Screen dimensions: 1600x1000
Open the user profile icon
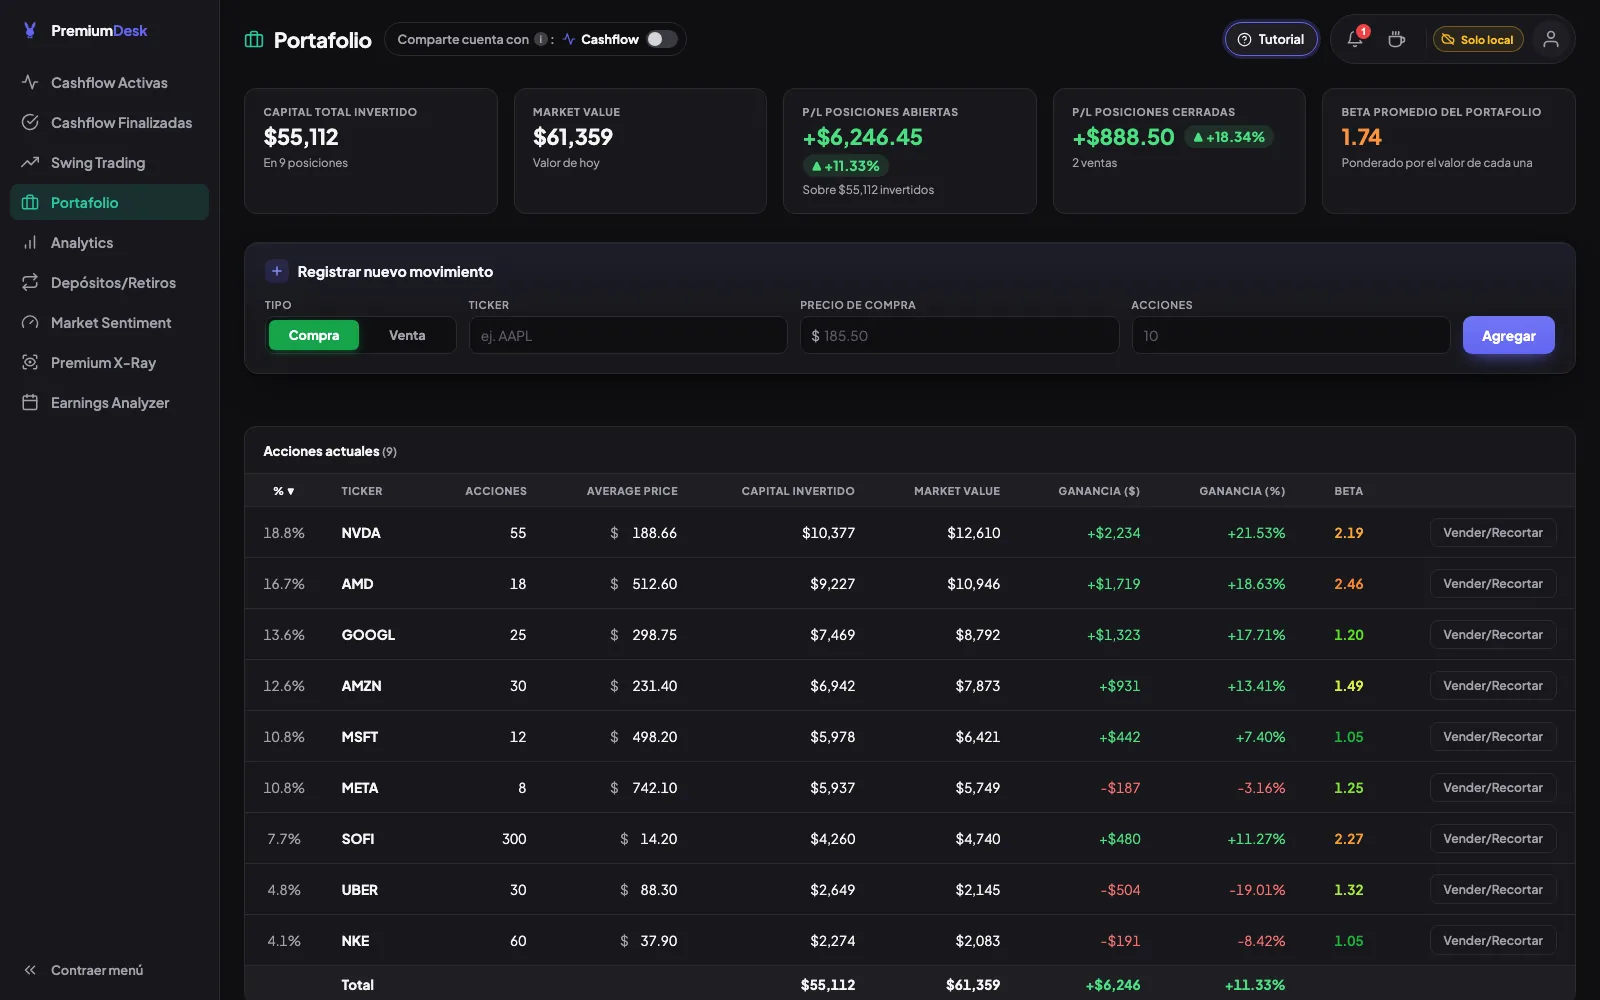tap(1550, 39)
